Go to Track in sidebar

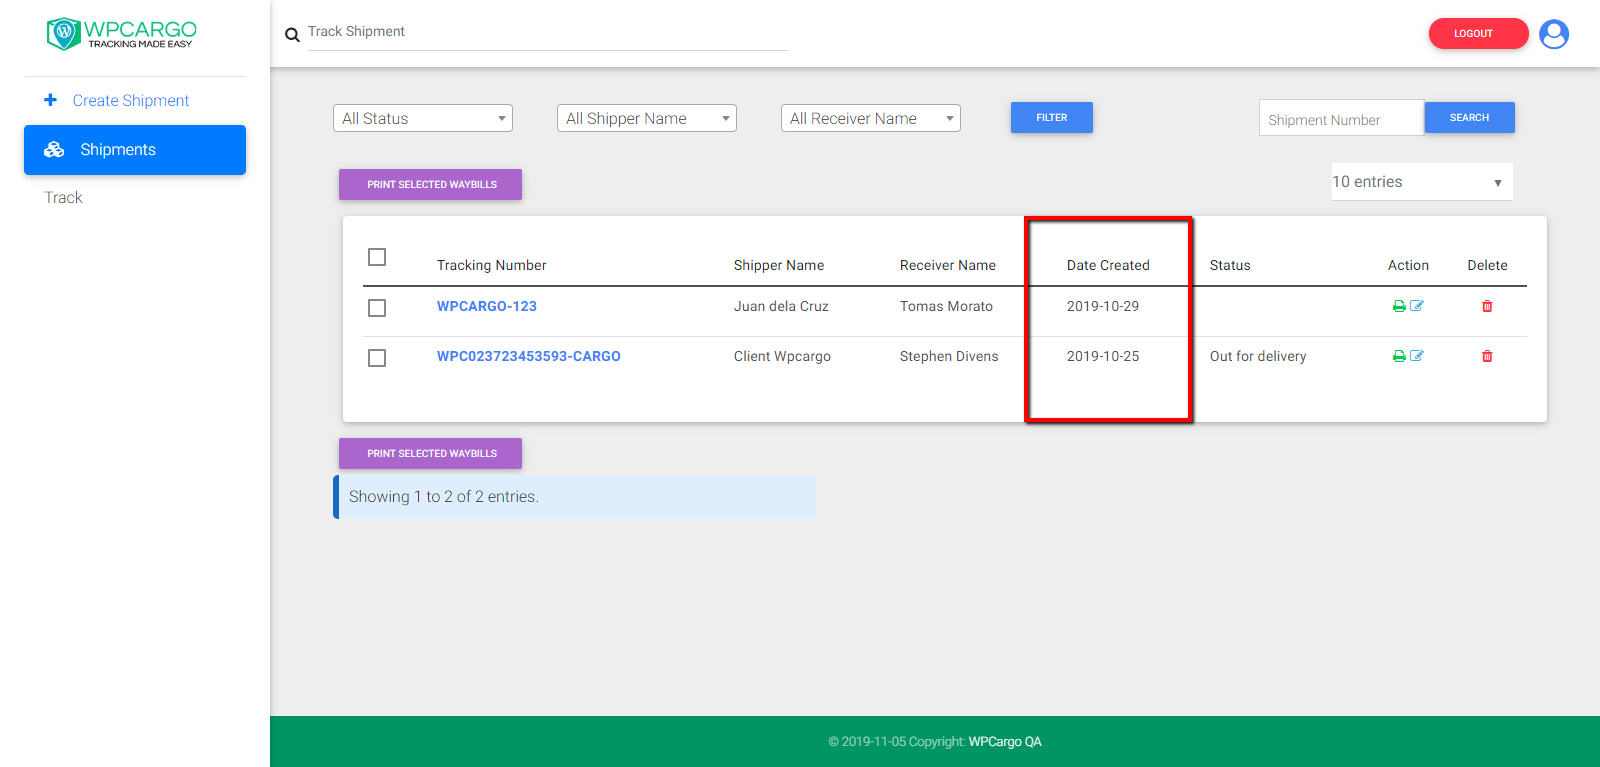63,198
